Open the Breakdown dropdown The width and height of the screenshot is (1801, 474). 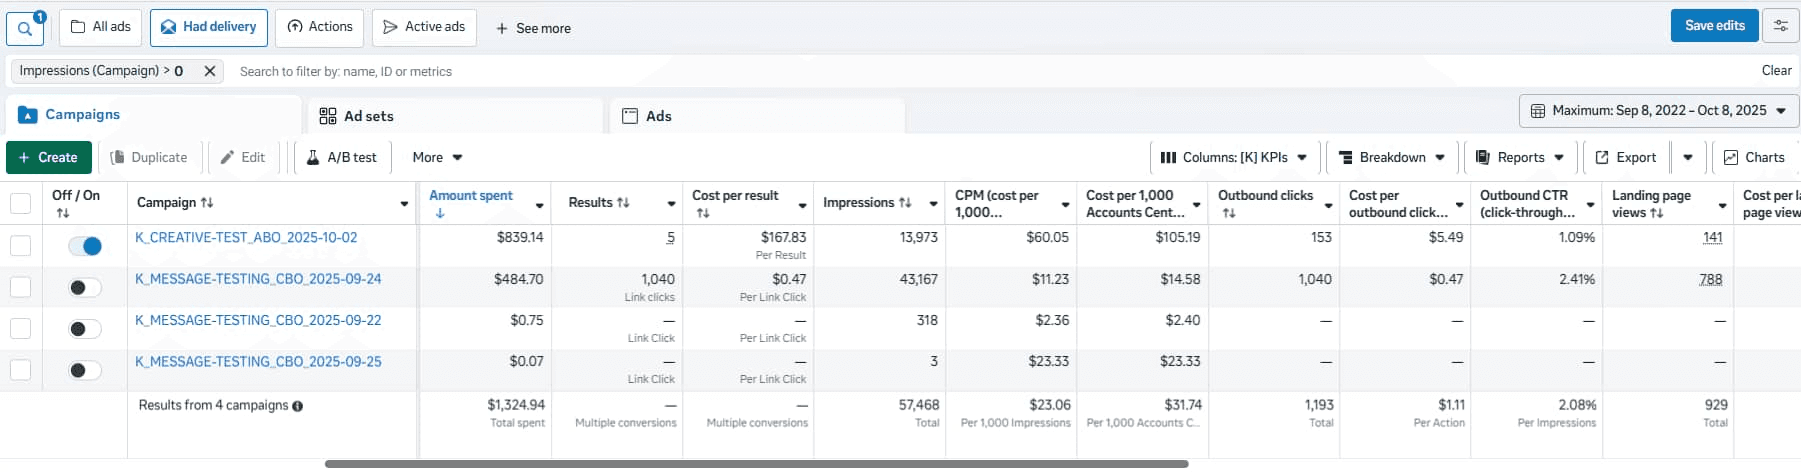(1392, 157)
